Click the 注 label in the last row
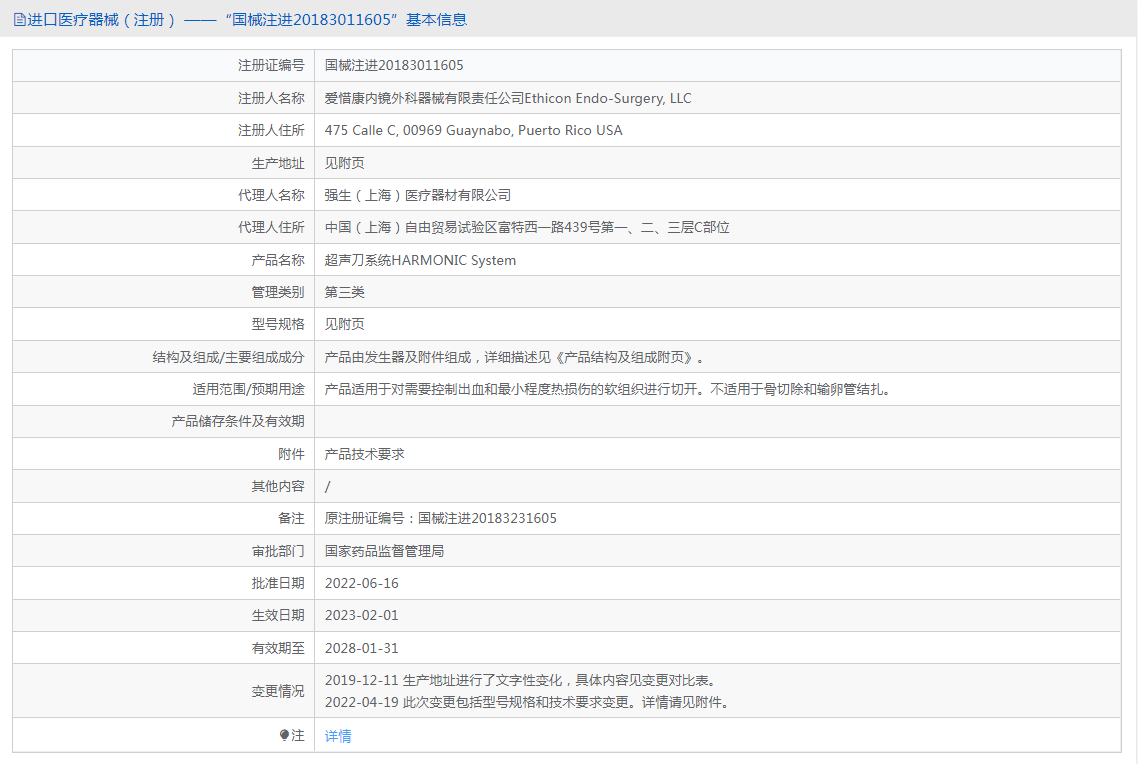This screenshot has height=764, width=1138. pos(298,736)
